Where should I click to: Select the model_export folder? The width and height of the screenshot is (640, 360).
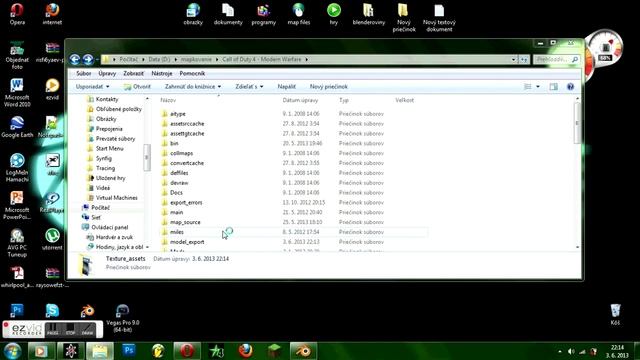[187, 242]
